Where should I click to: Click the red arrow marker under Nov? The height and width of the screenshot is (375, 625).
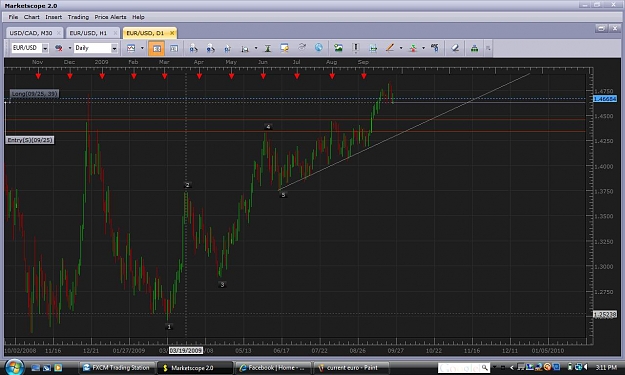38,76
